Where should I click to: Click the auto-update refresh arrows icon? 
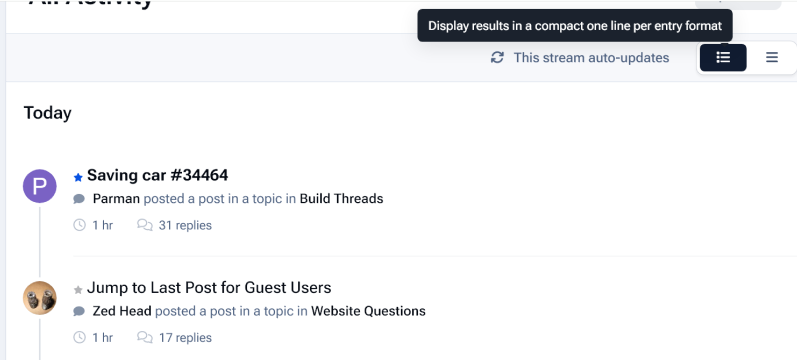pyautogui.click(x=497, y=57)
